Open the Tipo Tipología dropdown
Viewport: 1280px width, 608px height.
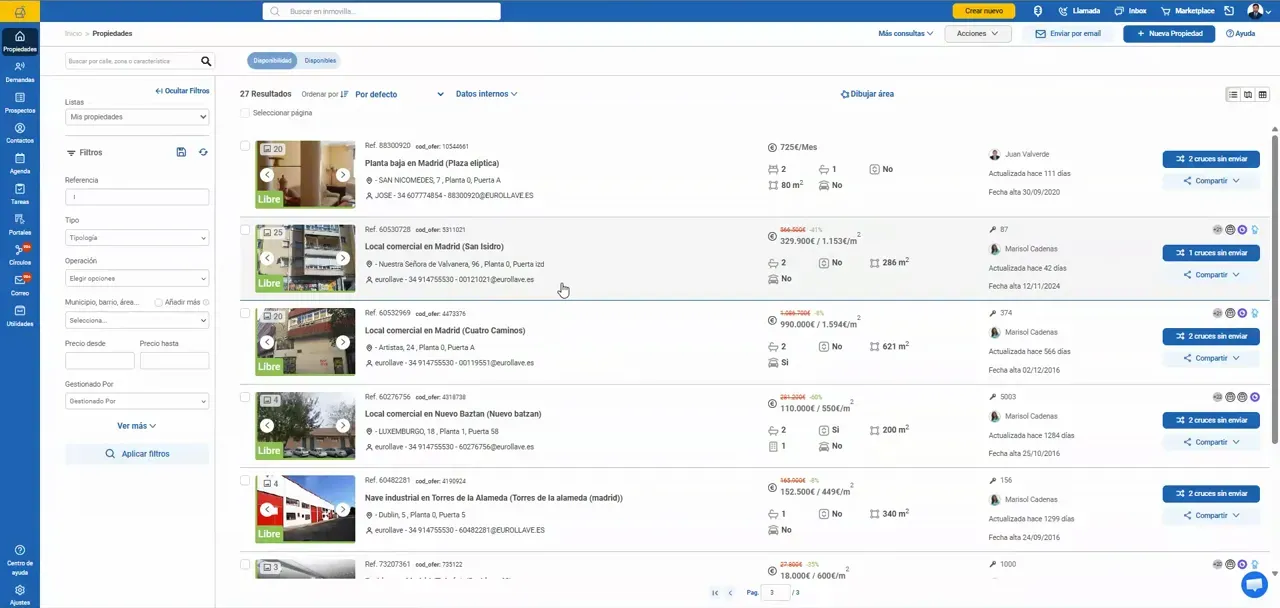(x=137, y=238)
